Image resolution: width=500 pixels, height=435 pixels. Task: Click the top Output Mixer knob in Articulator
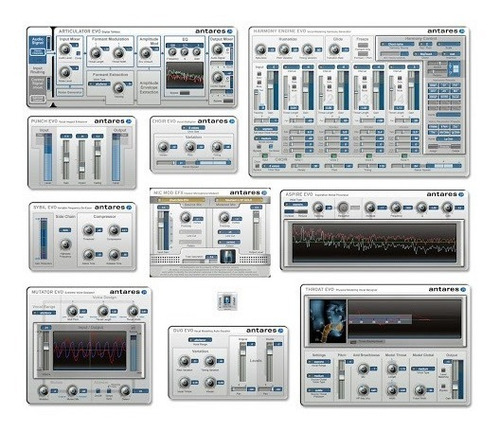click(217, 49)
